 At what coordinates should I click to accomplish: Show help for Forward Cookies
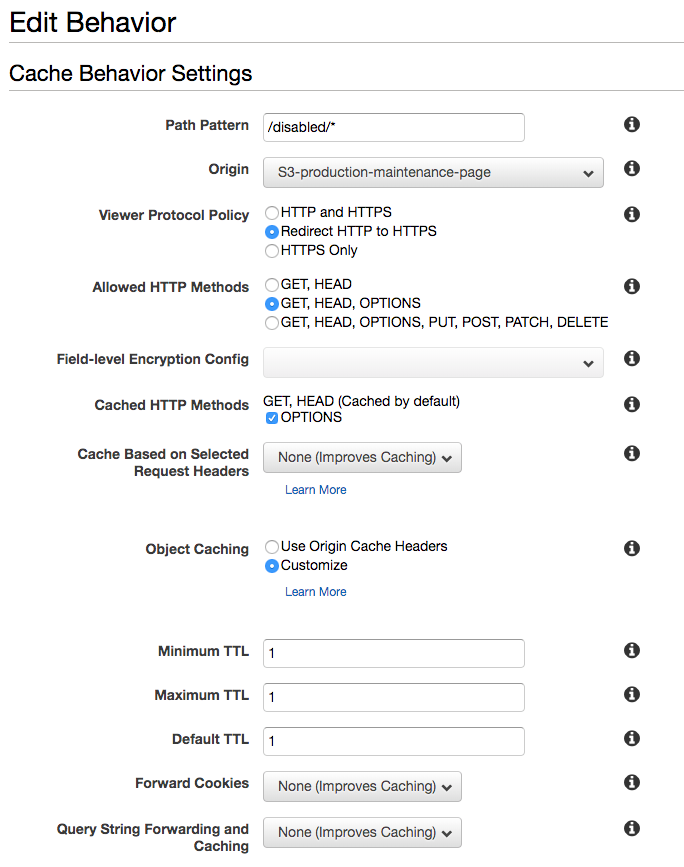(x=631, y=782)
